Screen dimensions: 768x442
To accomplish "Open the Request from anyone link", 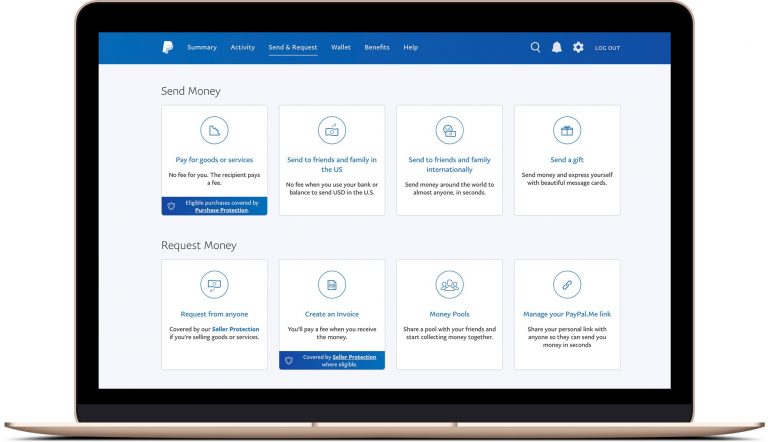I will coord(214,314).
